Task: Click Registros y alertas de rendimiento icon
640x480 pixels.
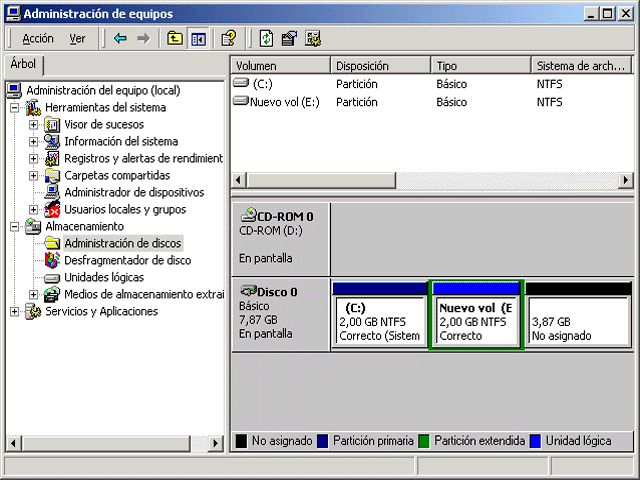Action: point(52,158)
